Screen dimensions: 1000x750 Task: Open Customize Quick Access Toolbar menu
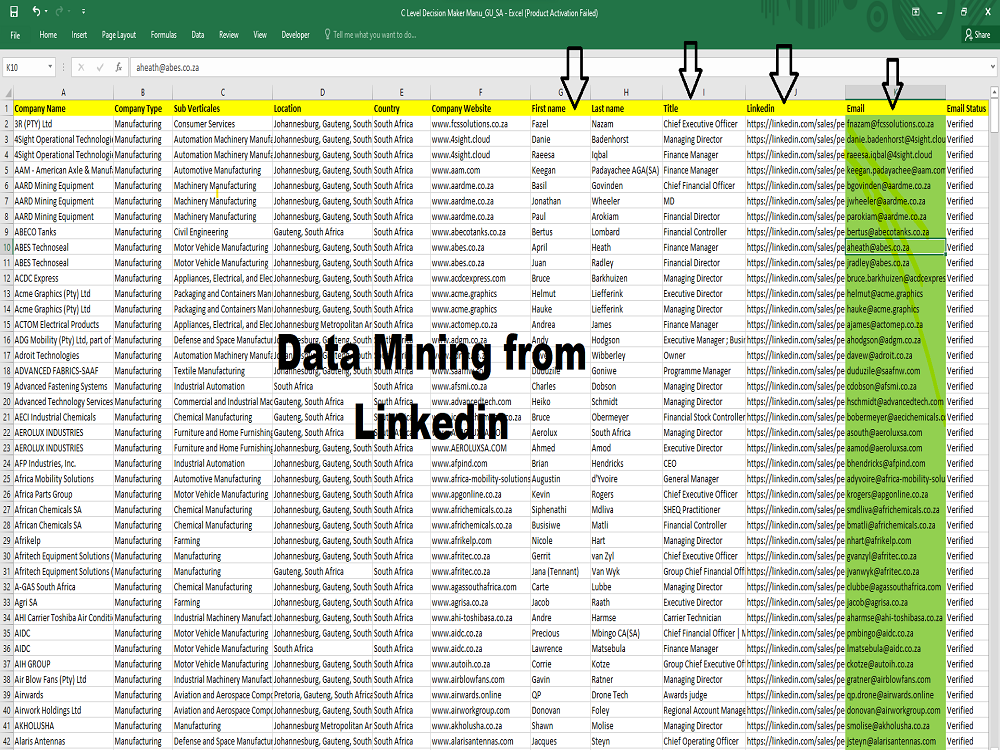coord(84,11)
